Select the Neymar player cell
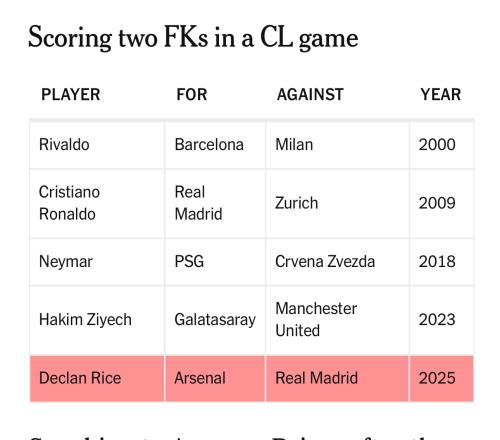 [97, 262]
